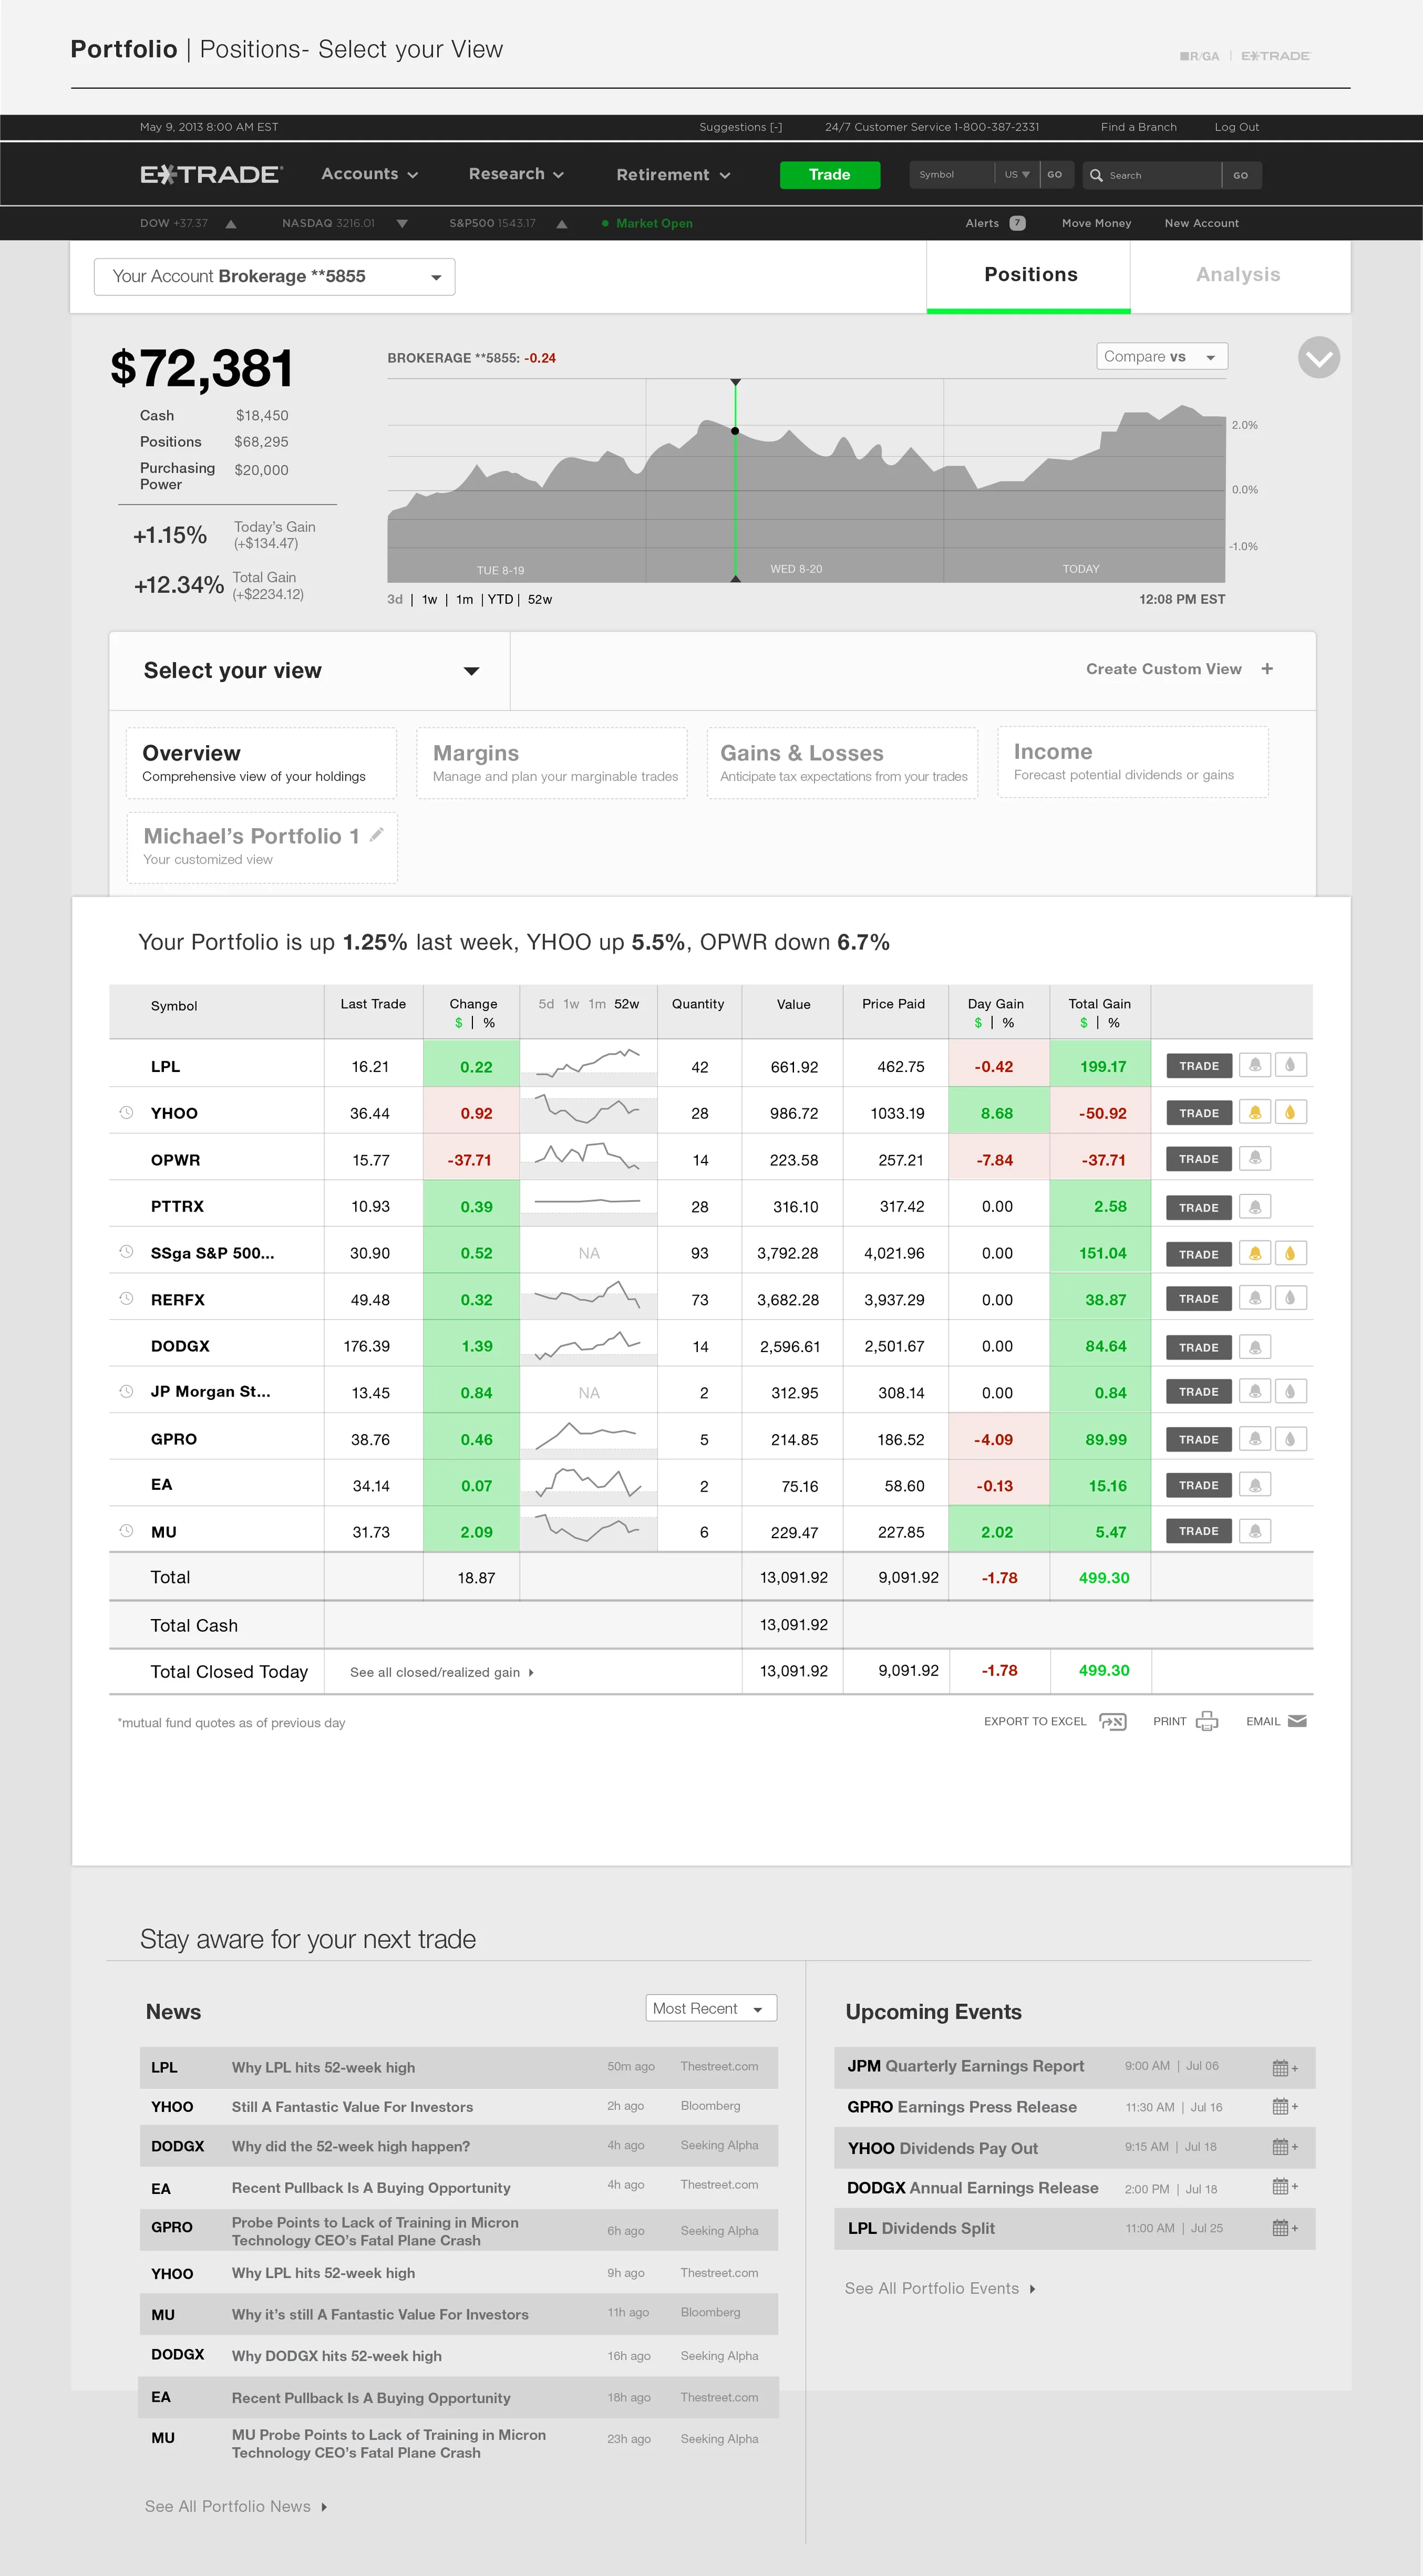Open the Compare vs dropdown
Image resolution: width=1423 pixels, height=2576 pixels.
1162,357
